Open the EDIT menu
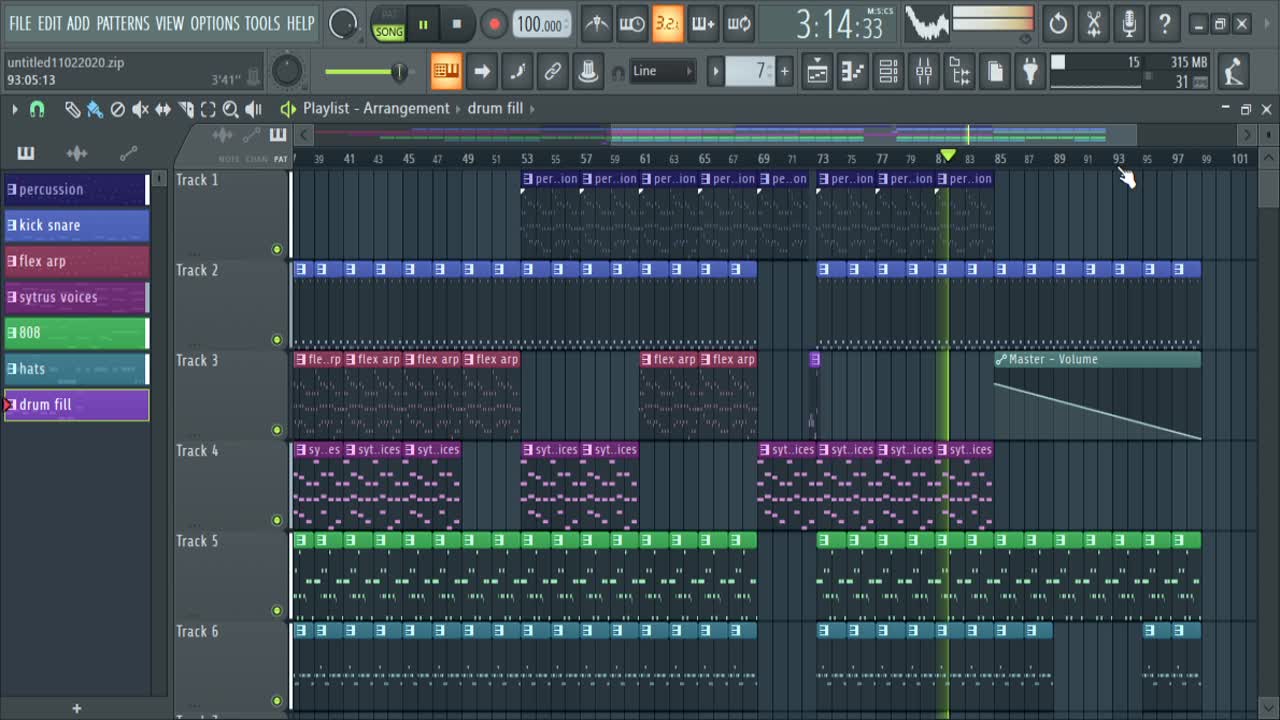Screen dimensions: 1280x720 (x=50, y=23)
